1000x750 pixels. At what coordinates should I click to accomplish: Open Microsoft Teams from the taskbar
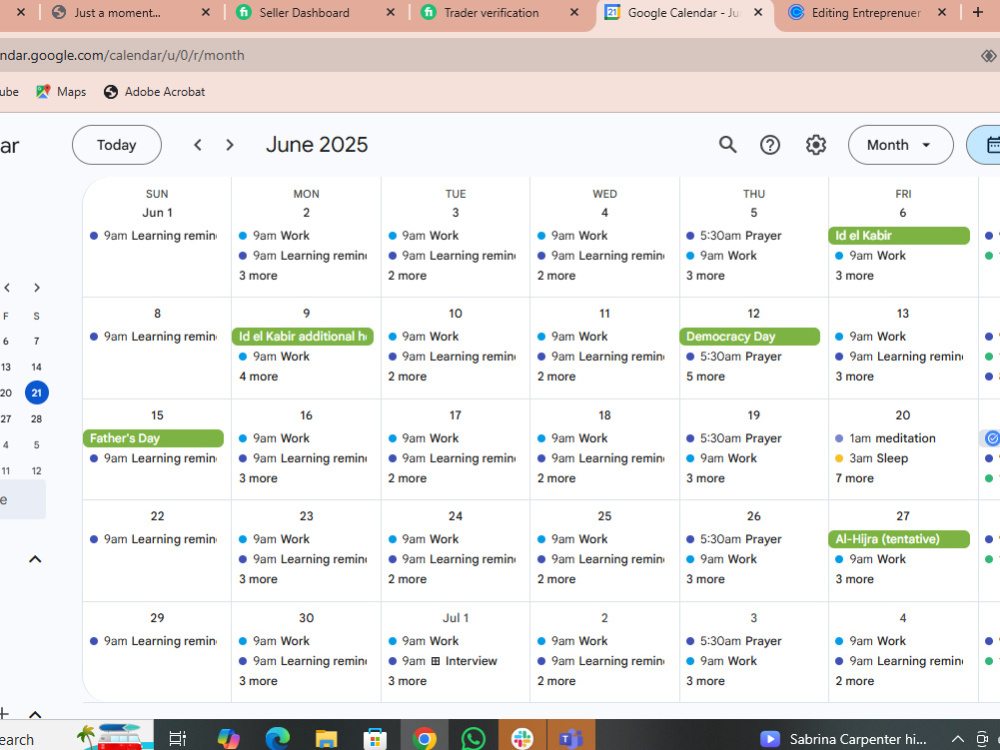click(x=571, y=739)
